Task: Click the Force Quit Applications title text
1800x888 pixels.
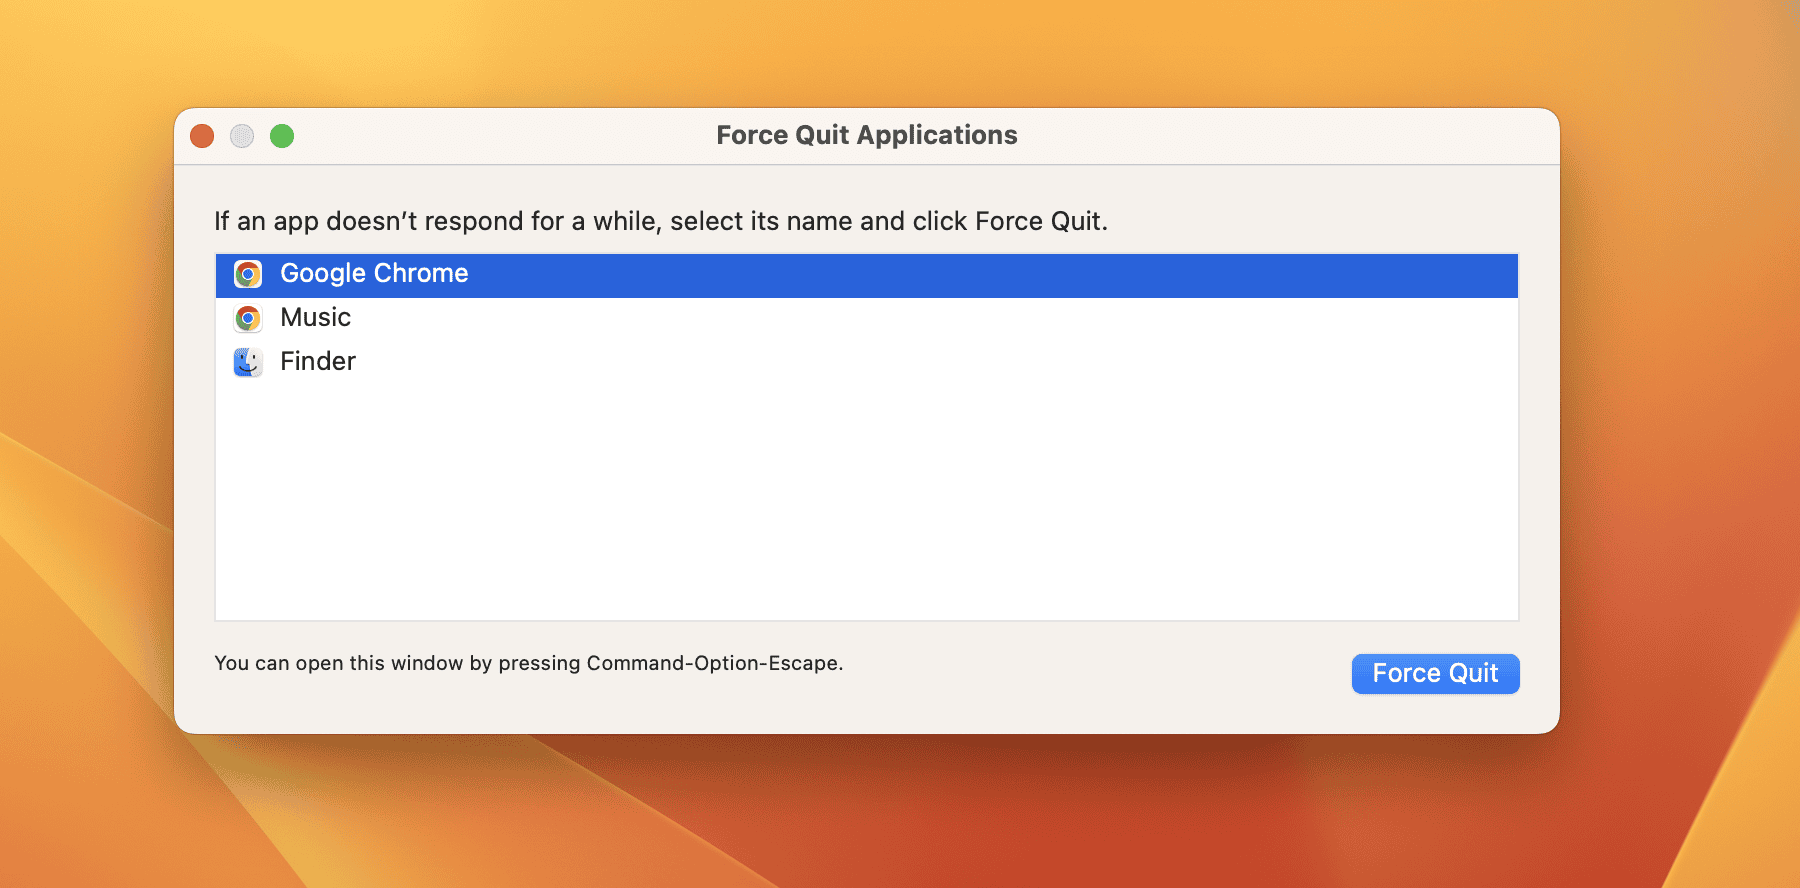Action: (x=866, y=136)
